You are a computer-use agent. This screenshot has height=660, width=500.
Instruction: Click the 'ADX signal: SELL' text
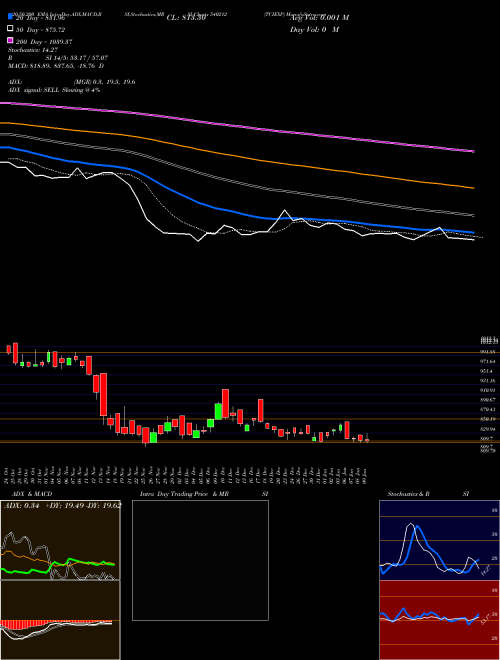click(34, 90)
